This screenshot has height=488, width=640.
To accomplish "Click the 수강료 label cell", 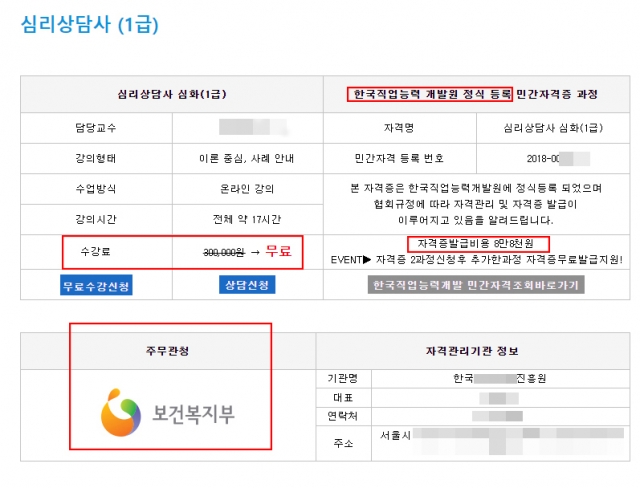I will coord(96,251).
